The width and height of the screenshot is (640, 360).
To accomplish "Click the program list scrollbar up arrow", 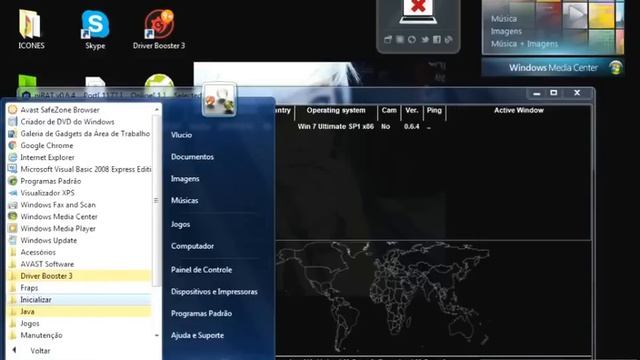I will [x=156, y=110].
